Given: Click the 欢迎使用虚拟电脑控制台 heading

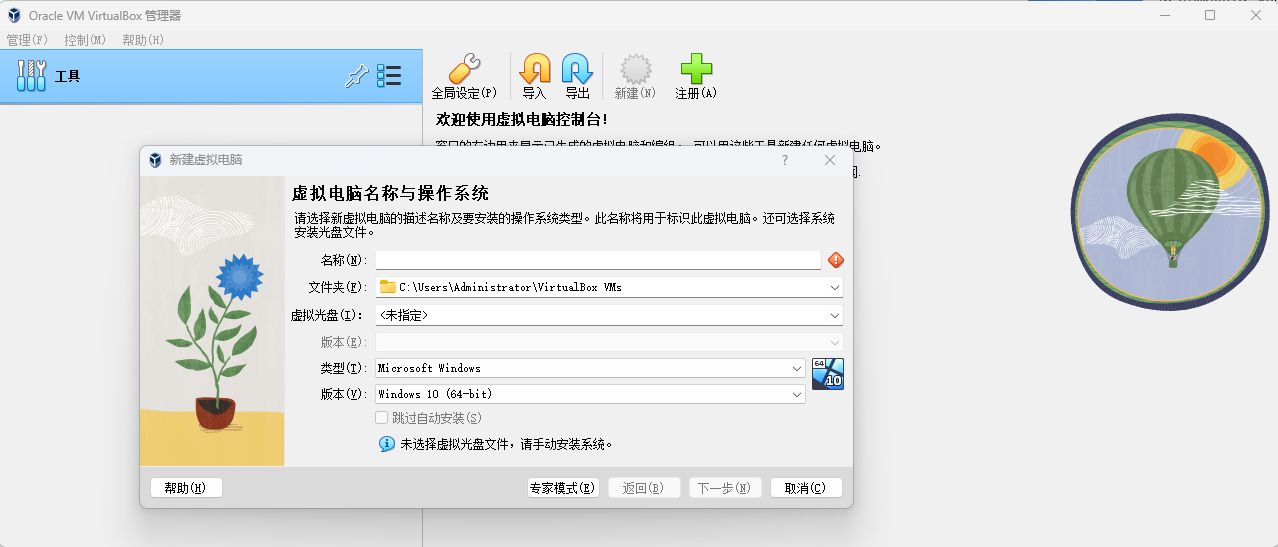Looking at the screenshot, I should pos(521,119).
